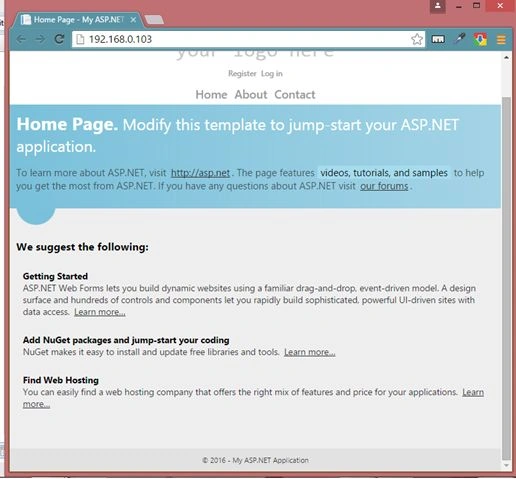The height and width of the screenshot is (479, 516).
Task: Open Learn more under Find Web Hosting
Action: click(x=473, y=392)
